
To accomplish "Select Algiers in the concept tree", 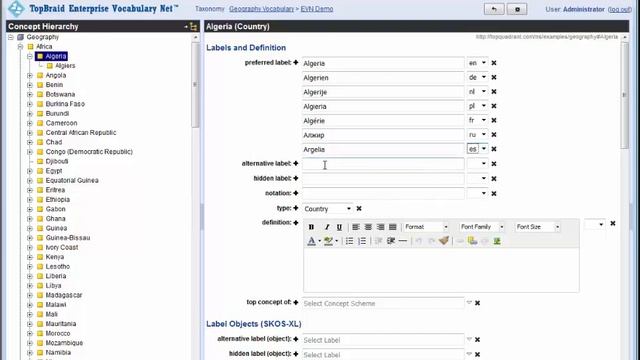I will [x=65, y=66].
